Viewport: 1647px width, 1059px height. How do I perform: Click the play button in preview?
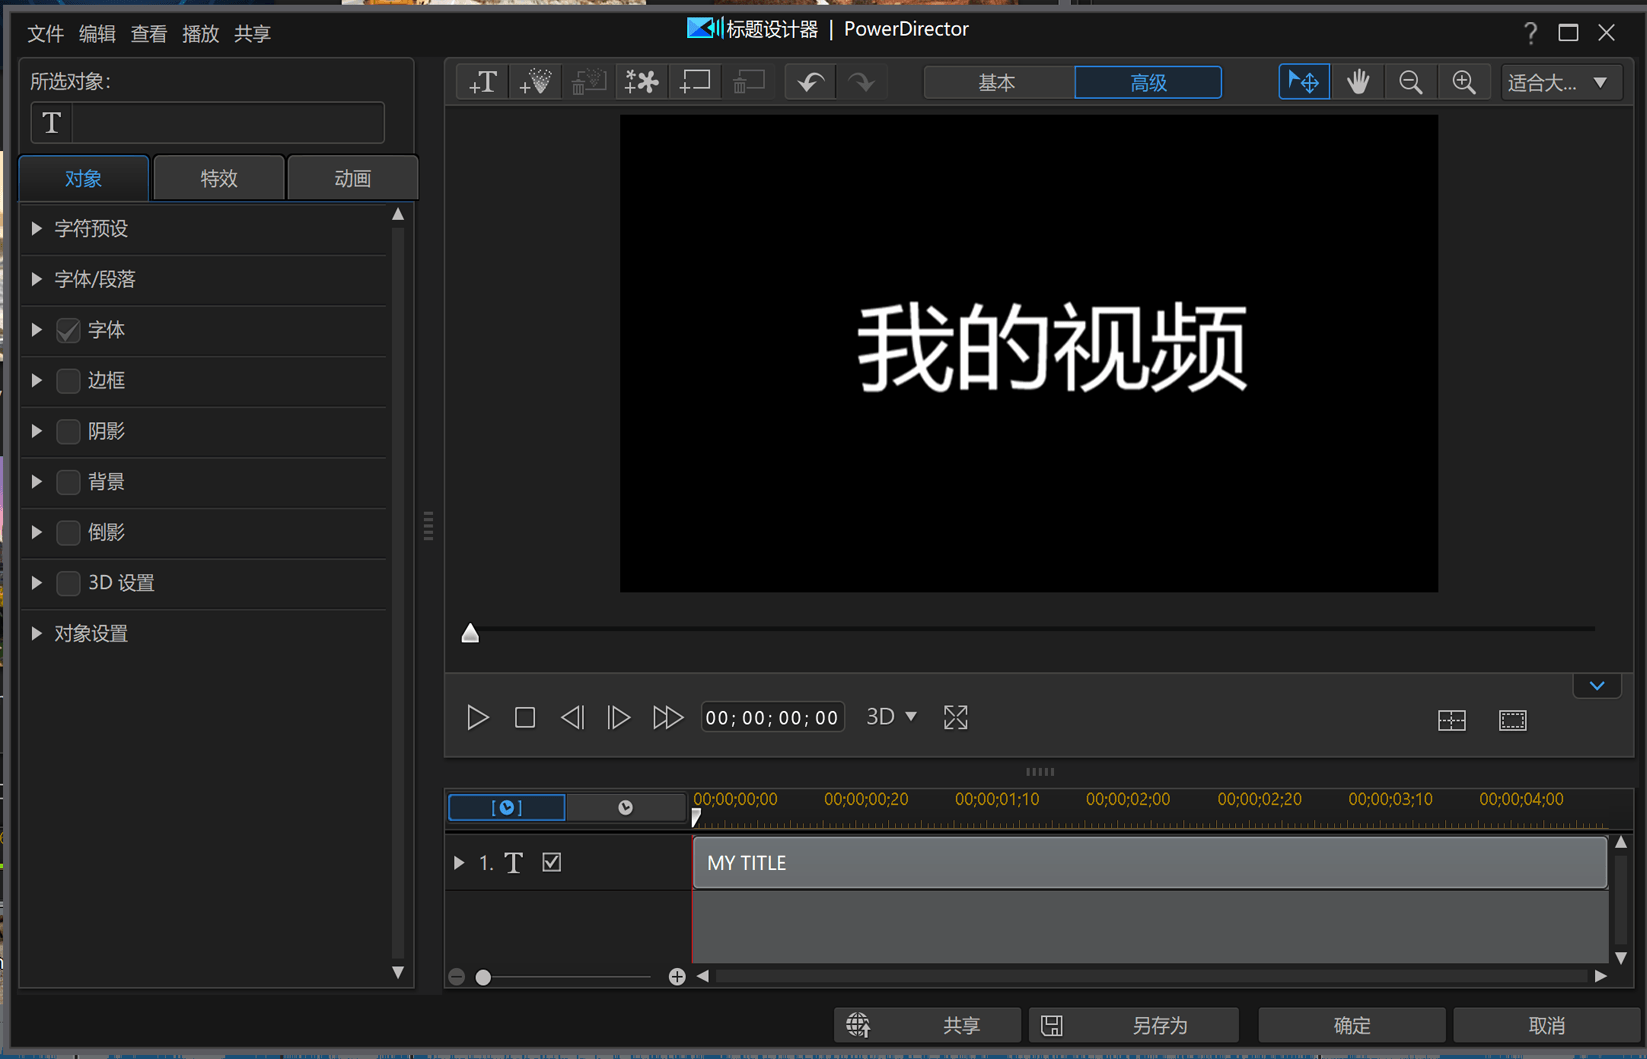477,718
